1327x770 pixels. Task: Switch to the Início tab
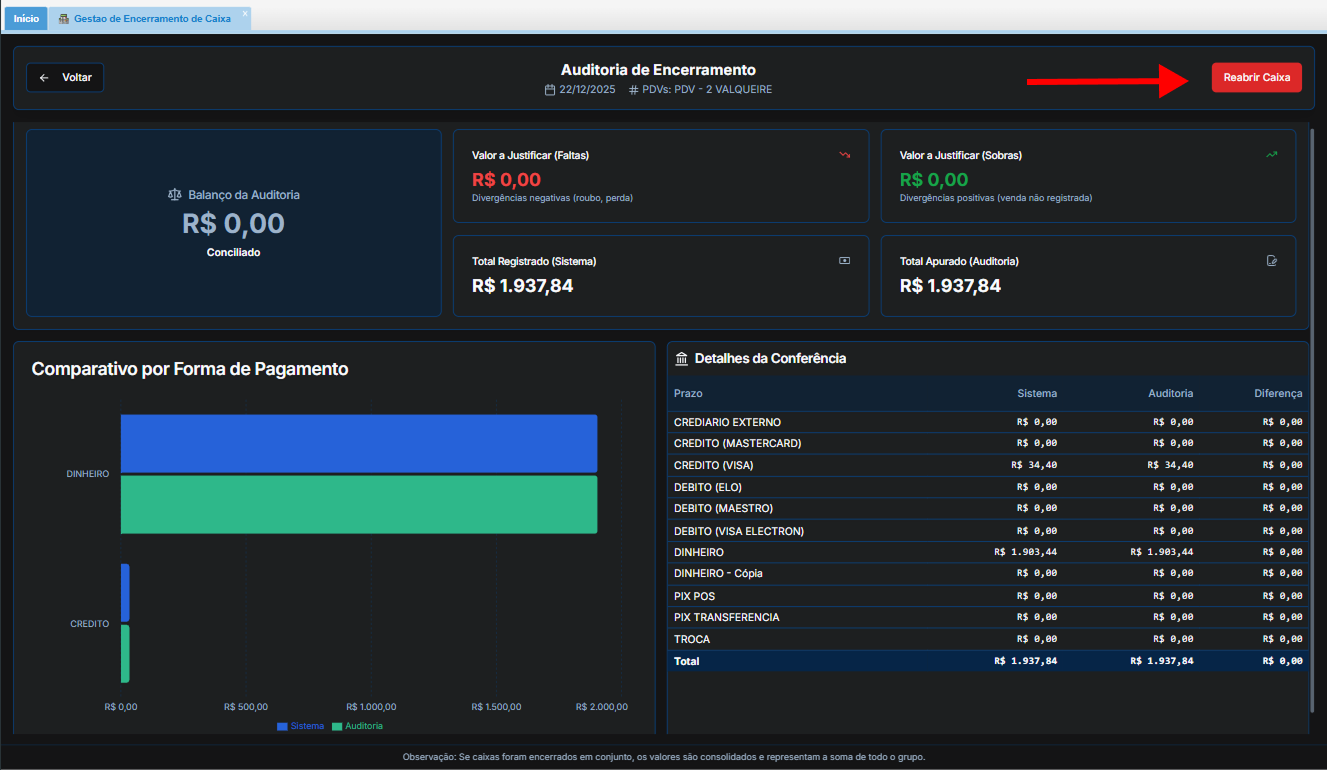click(x=26, y=18)
